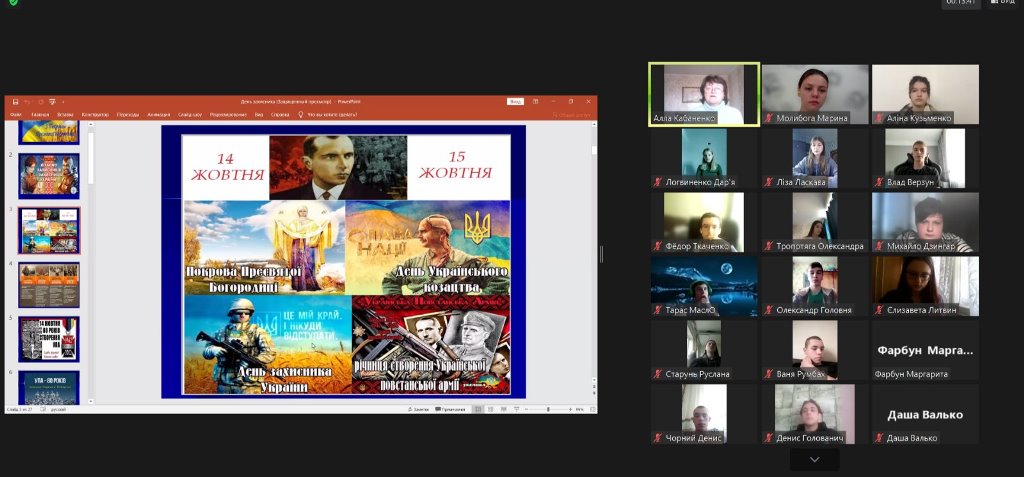Click the '15 ЖОВТНЯ' text box on slide
1024x477 pixels.
coord(458,167)
